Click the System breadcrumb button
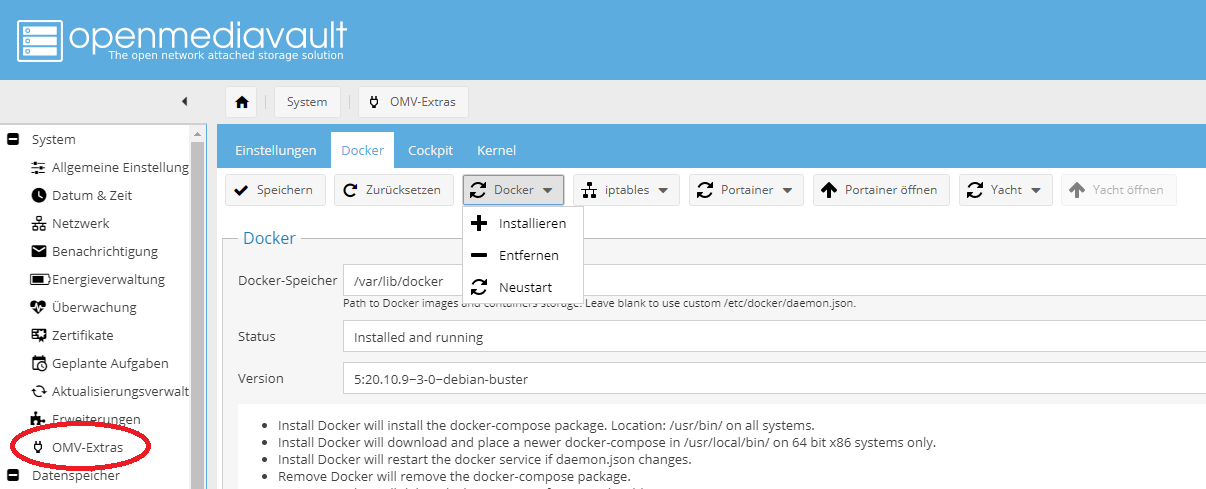Viewport: 1206px width, 489px height. click(307, 102)
